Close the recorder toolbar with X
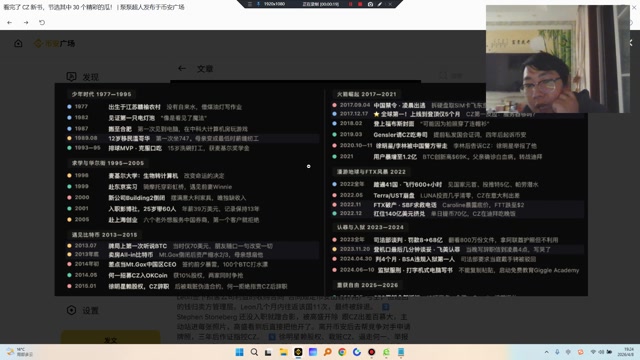The width and height of the screenshot is (640, 360). click(390, 4)
